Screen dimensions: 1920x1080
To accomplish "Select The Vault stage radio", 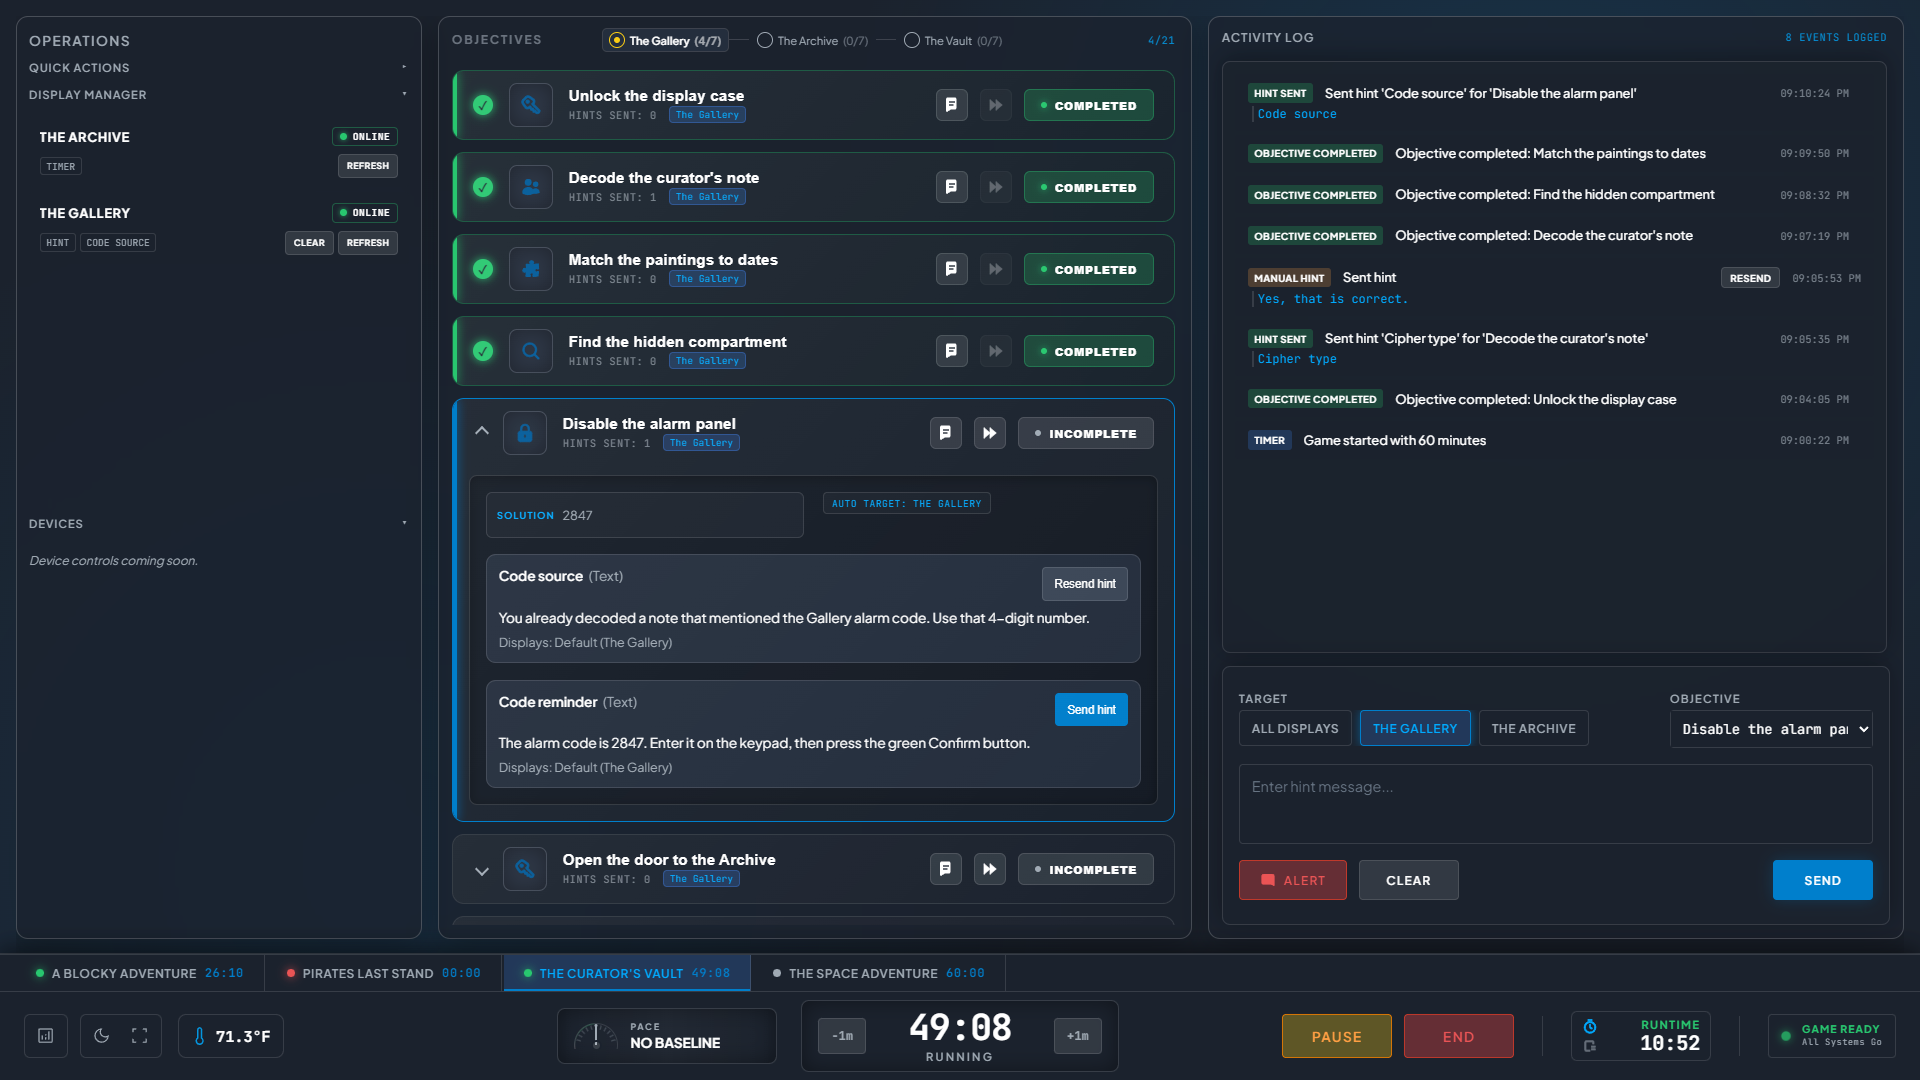I will click(912, 41).
